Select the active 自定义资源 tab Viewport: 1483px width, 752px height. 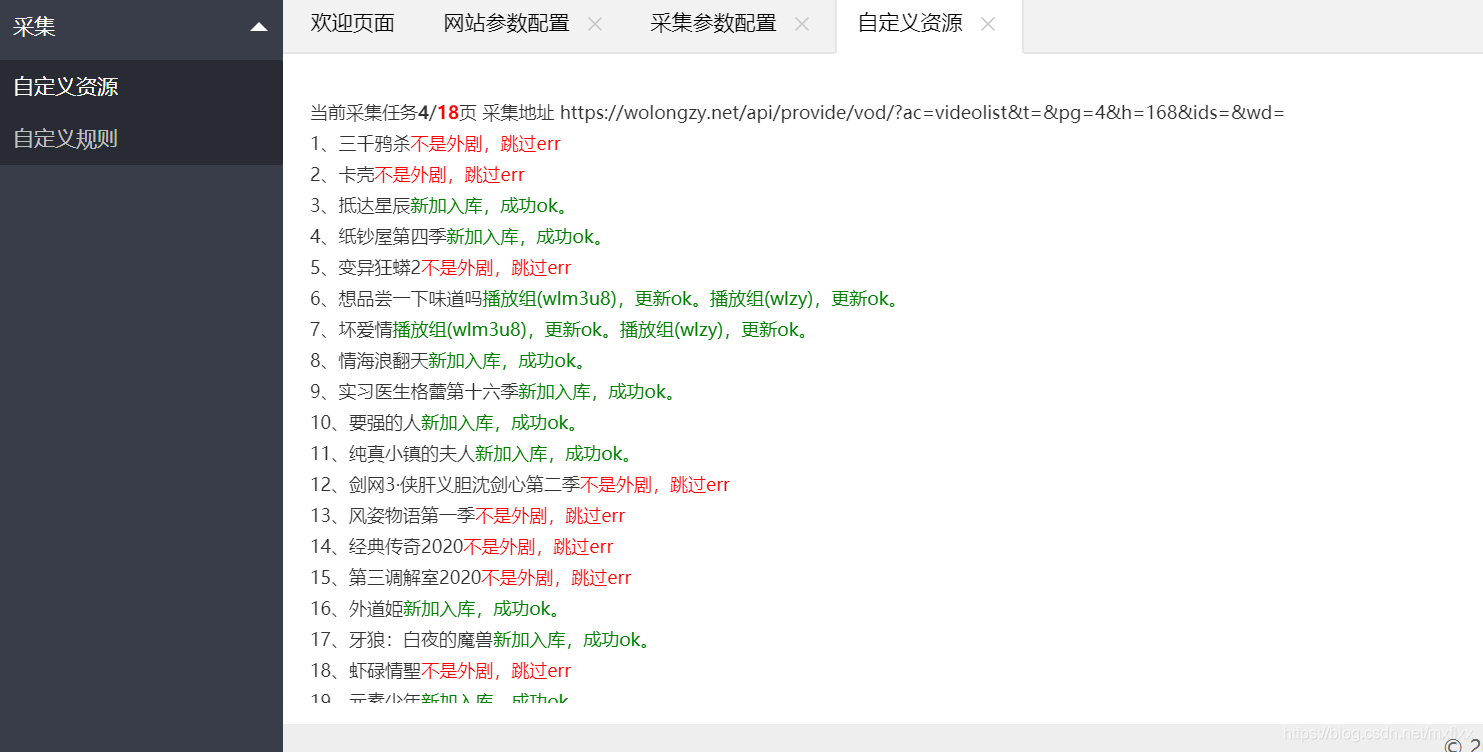pyautogui.click(x=910, y=24)
